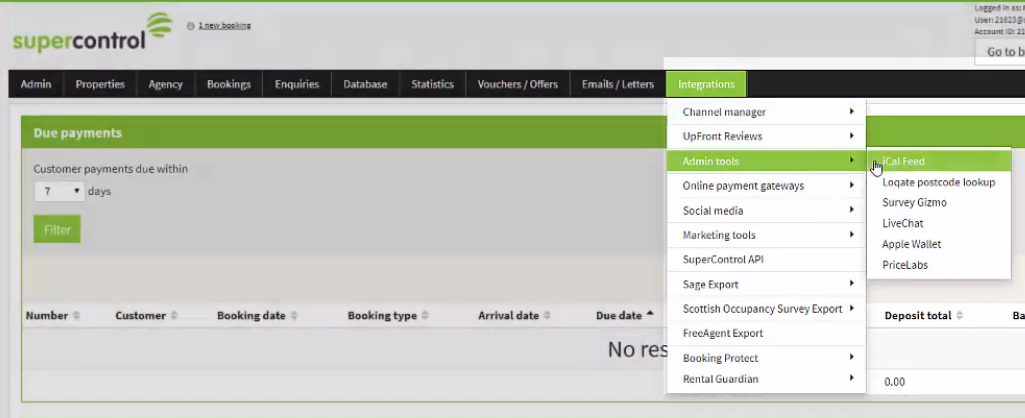
Task: Select LiveChat integration
Action: click(x=939, y=224)
